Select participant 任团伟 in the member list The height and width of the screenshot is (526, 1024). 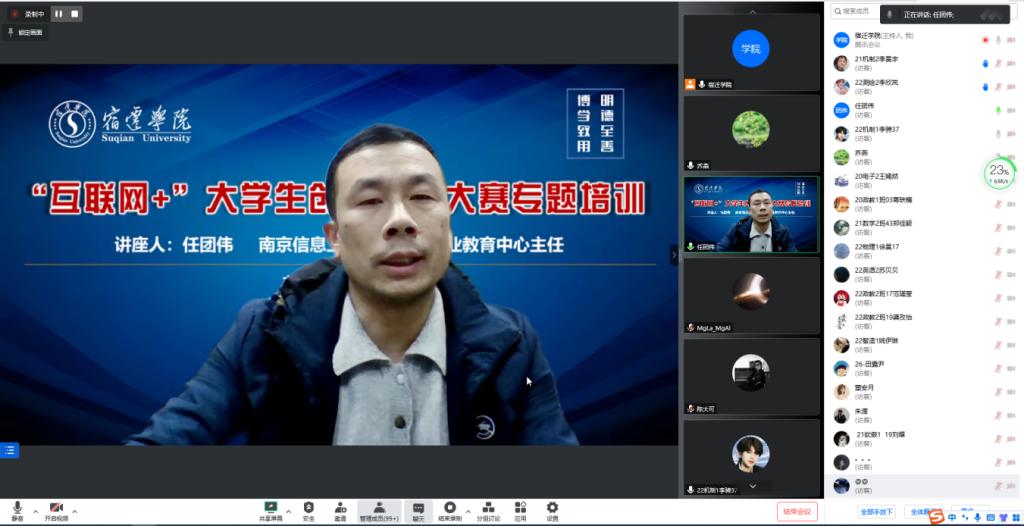point(863,107)
